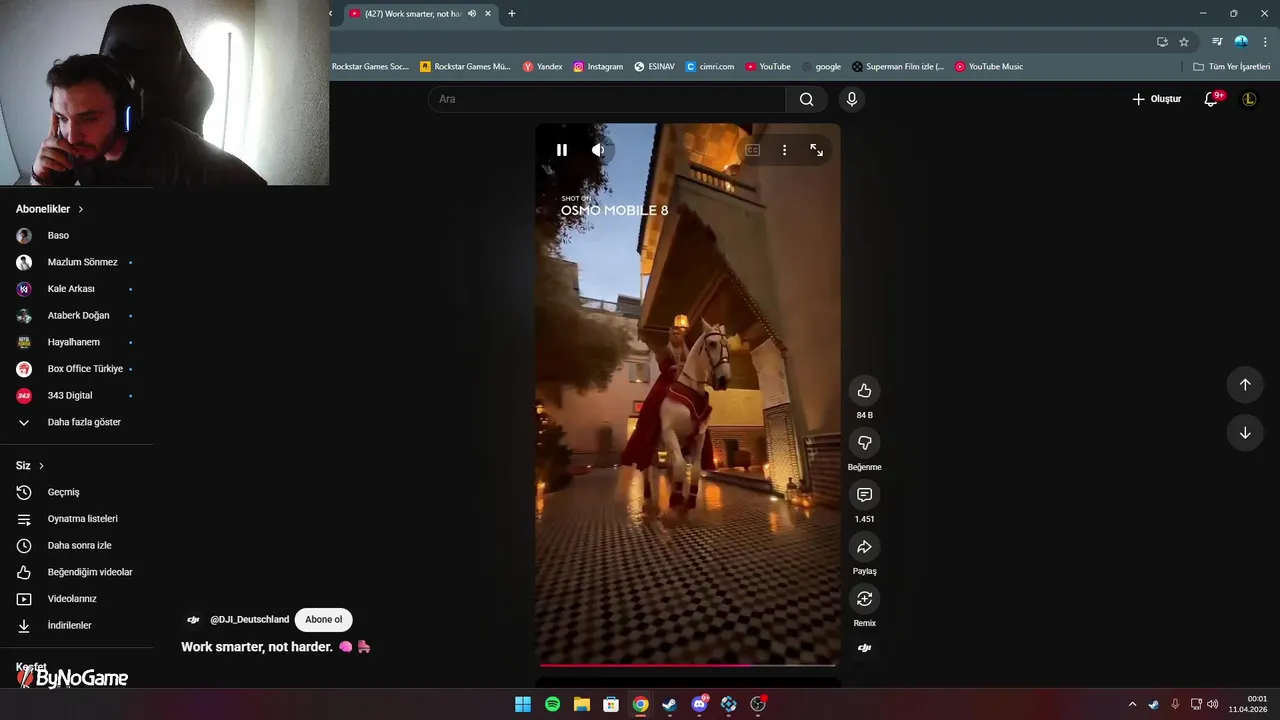Open the DJI sound avatar below Remix
The width and height of the screenshot is (1280, 720).
[864, 648]
